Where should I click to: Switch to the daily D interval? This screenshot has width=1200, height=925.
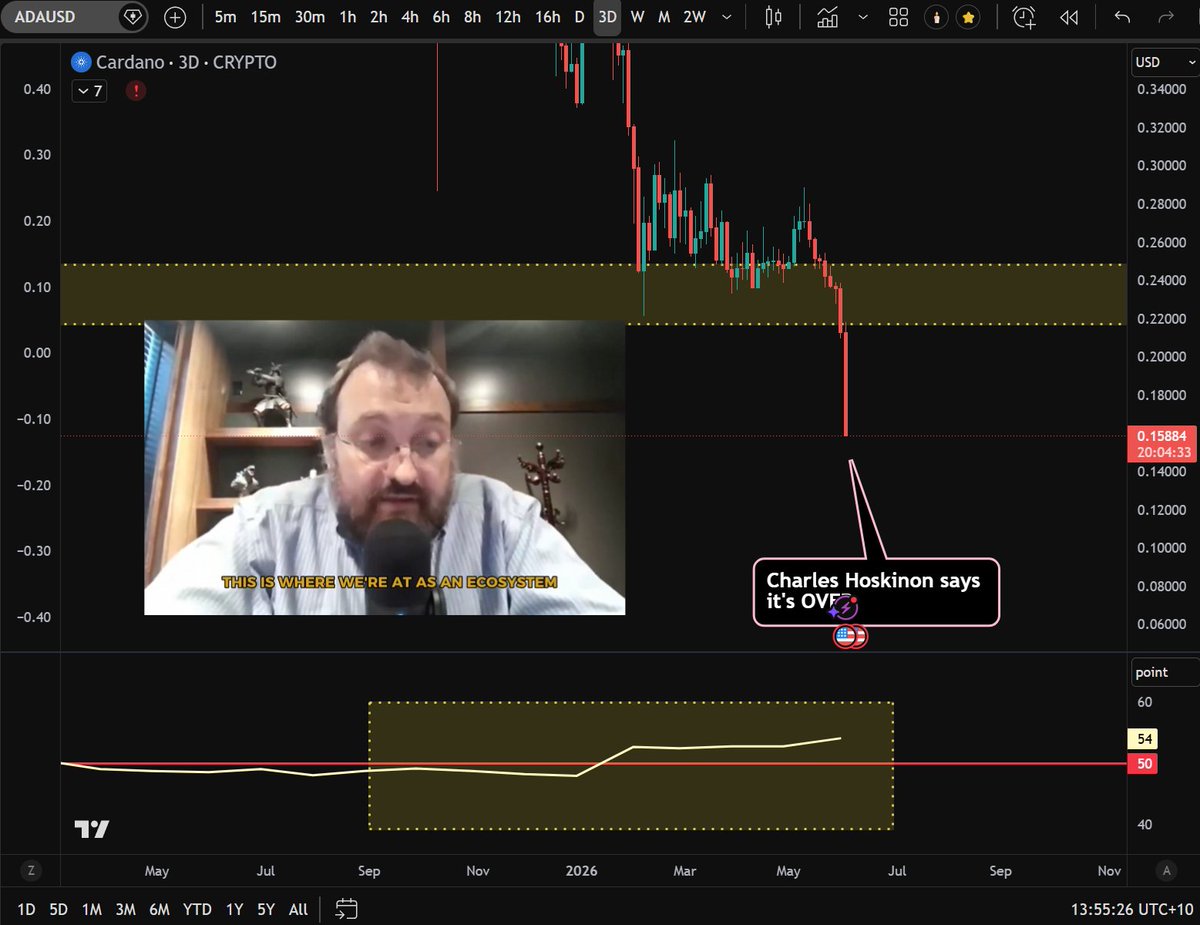point(579,17)
